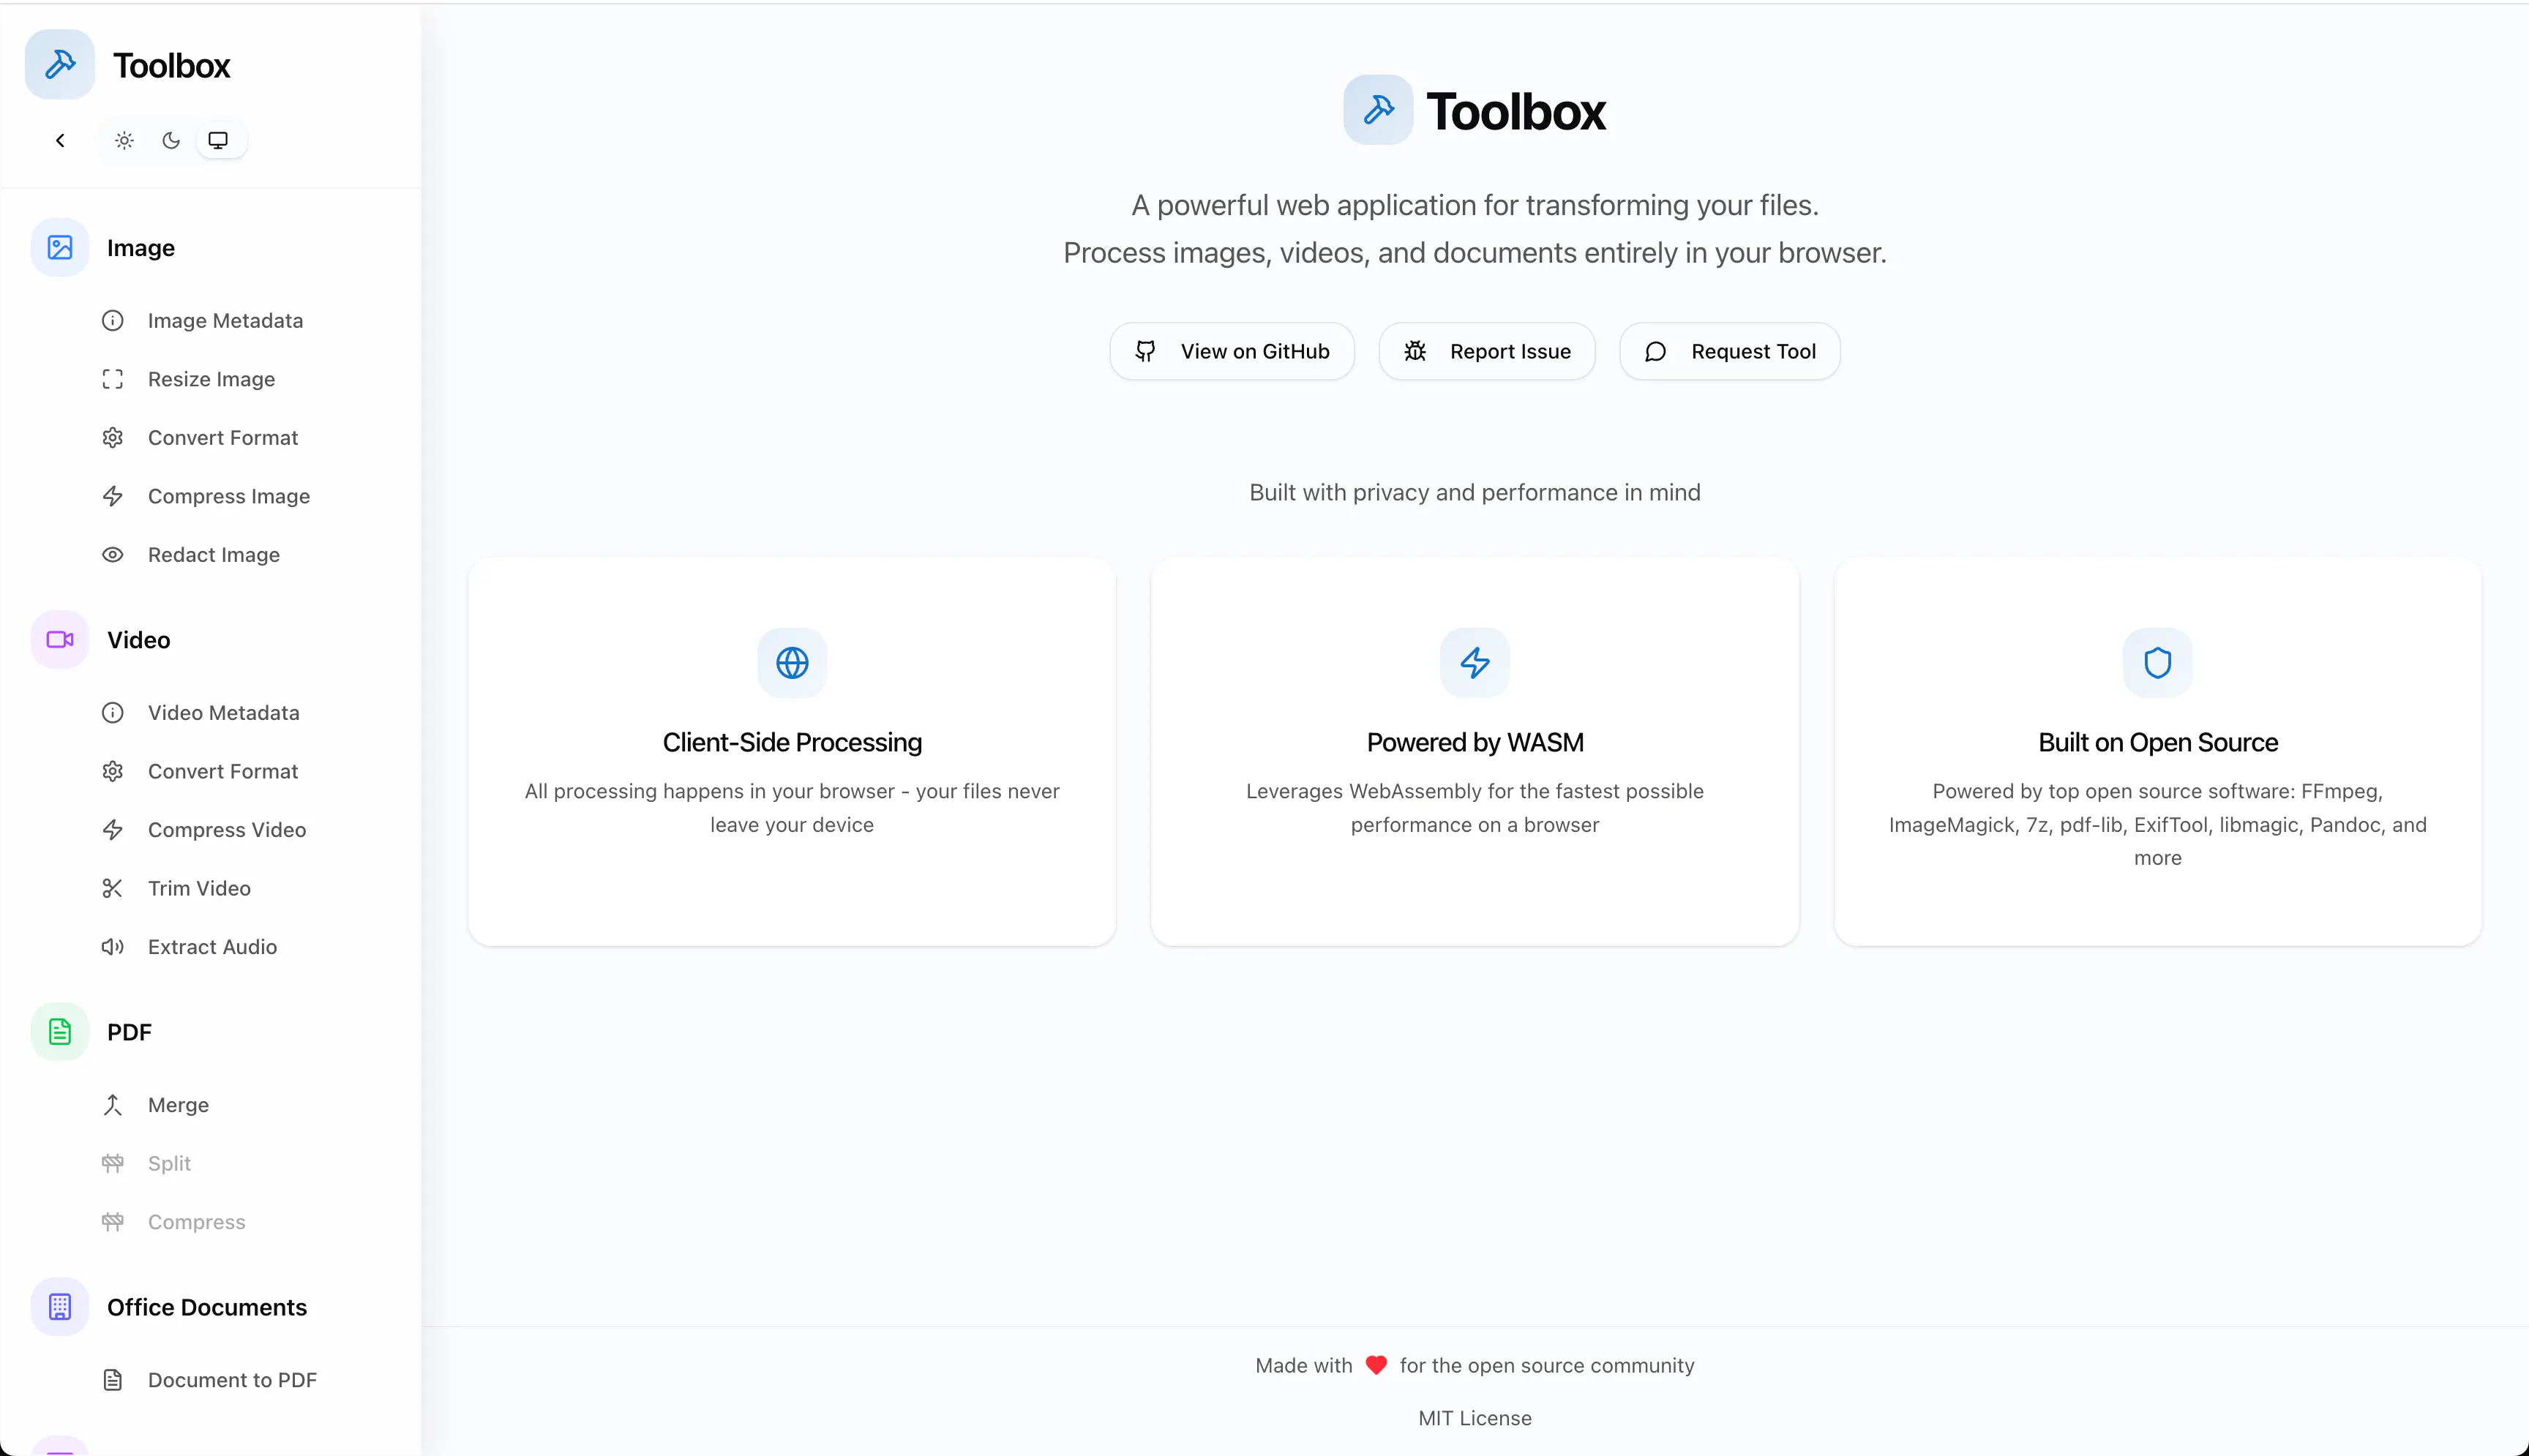The image size is (2529, 1456).
Task: Click the Compress Image lightning icon
Action: point(113,496)
